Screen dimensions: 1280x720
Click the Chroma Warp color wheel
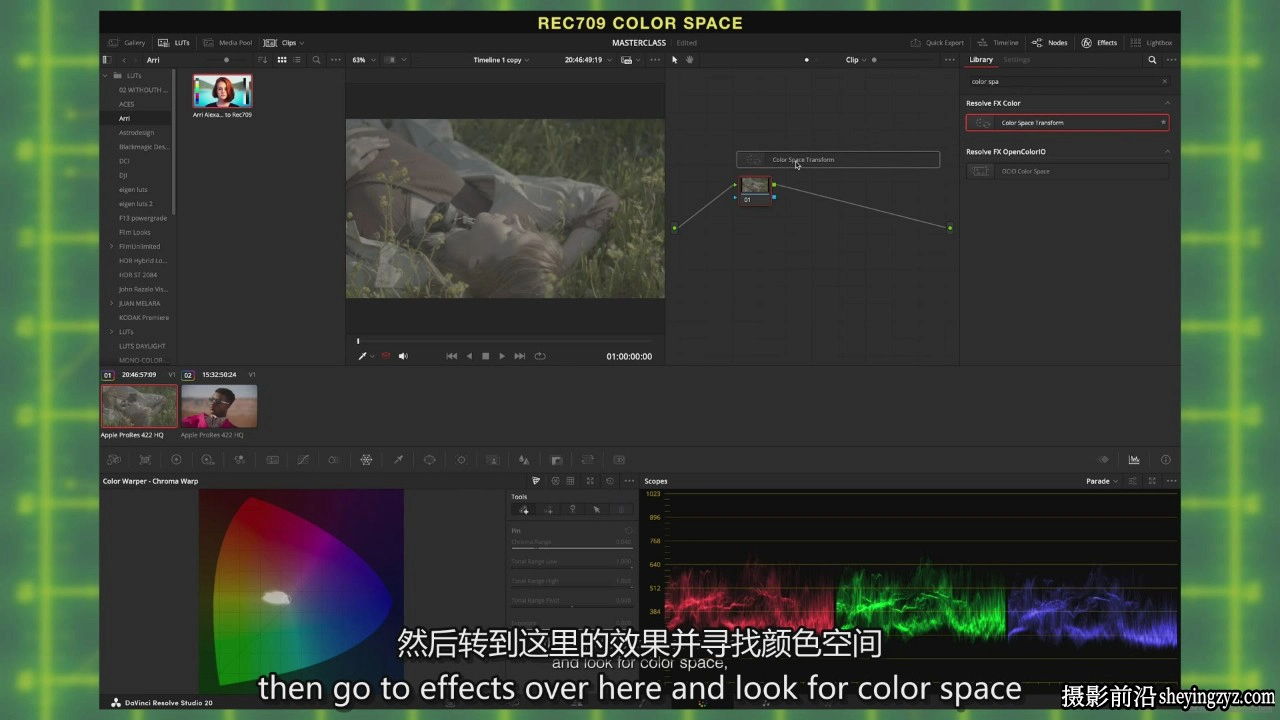tap(302, 590)
